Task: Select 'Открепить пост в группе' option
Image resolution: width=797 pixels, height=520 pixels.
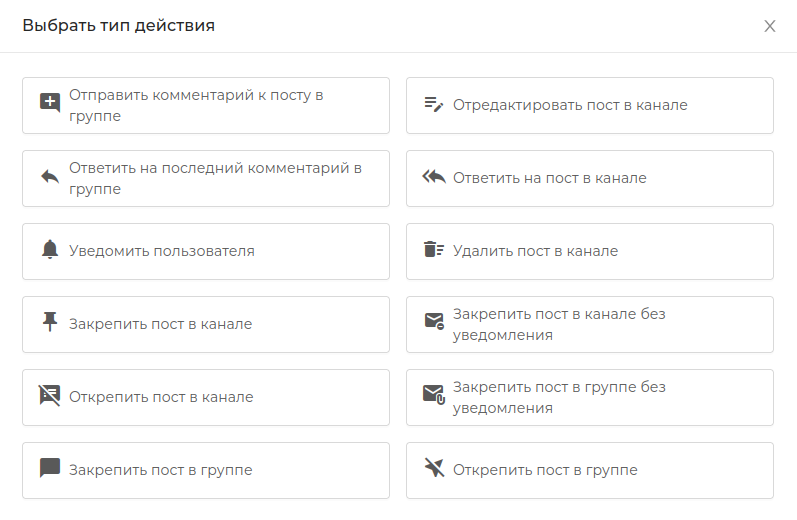Action: 590,470
